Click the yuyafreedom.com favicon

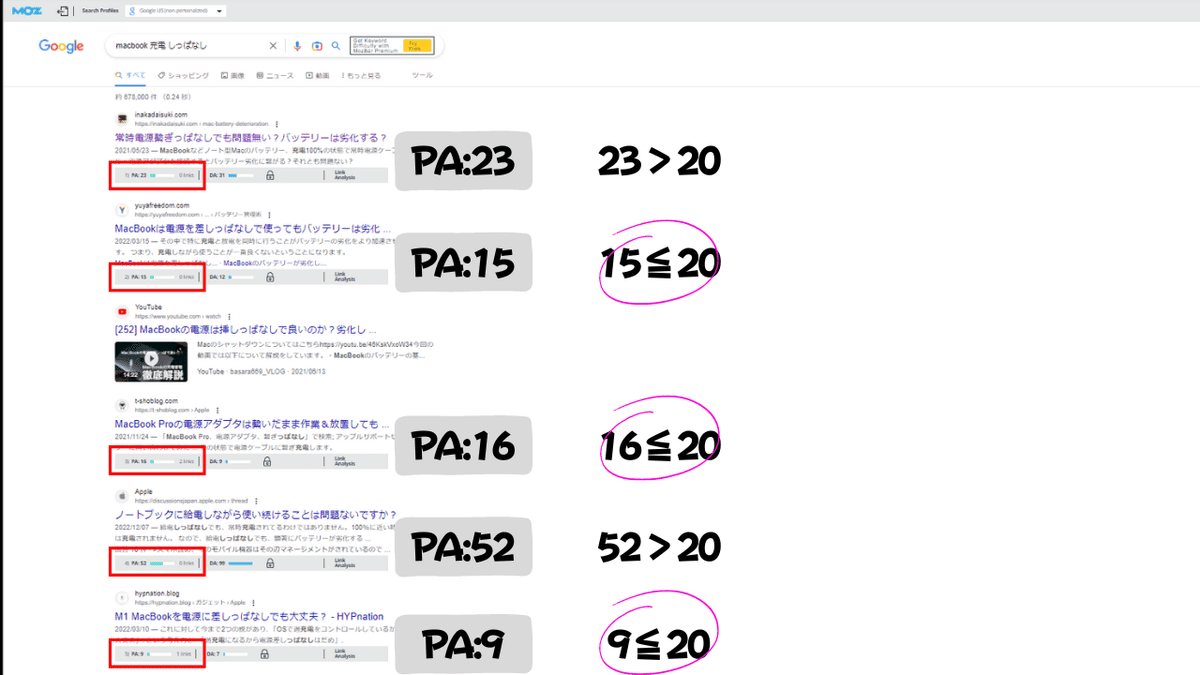(121, 209)
